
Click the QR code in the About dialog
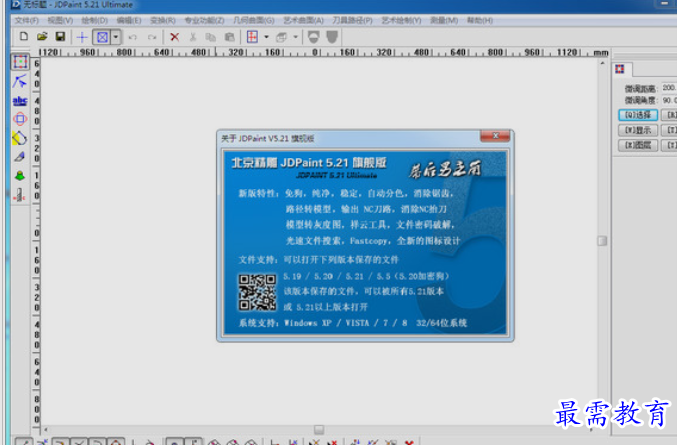(257, 292)
